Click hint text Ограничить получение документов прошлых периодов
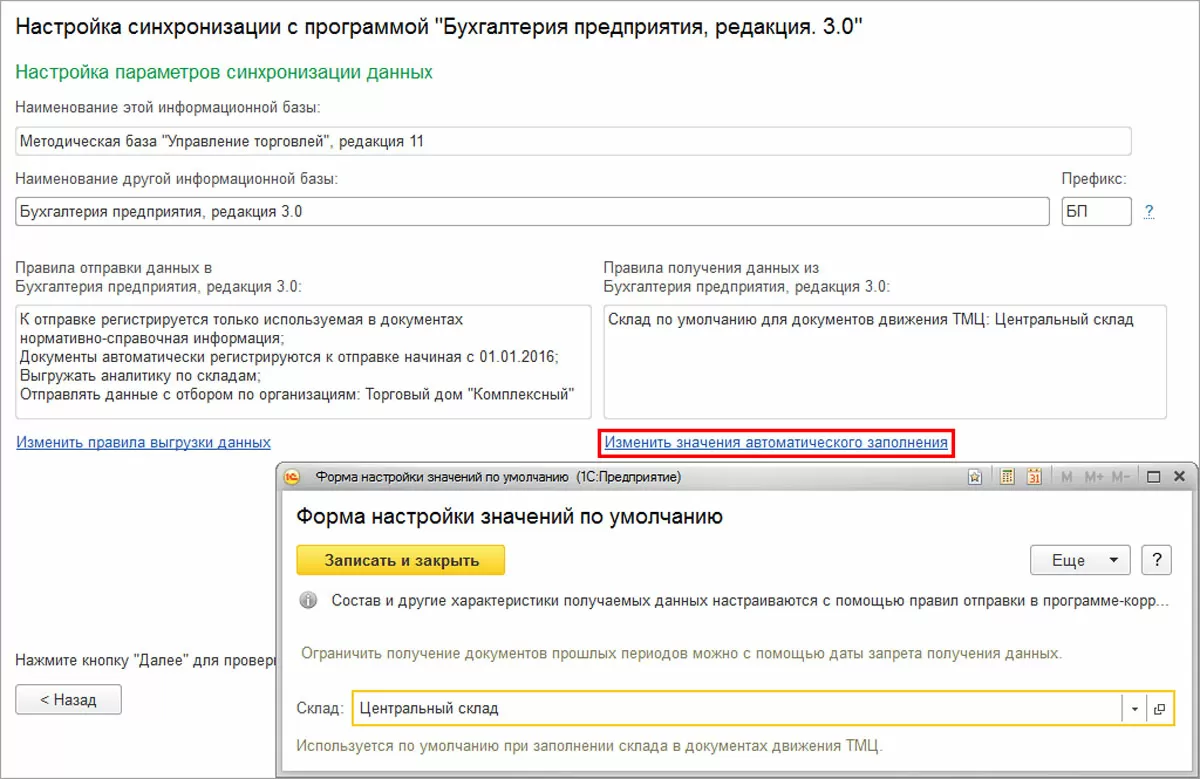The width and height of the screenshot is (1200, 779). coord(682,654)
